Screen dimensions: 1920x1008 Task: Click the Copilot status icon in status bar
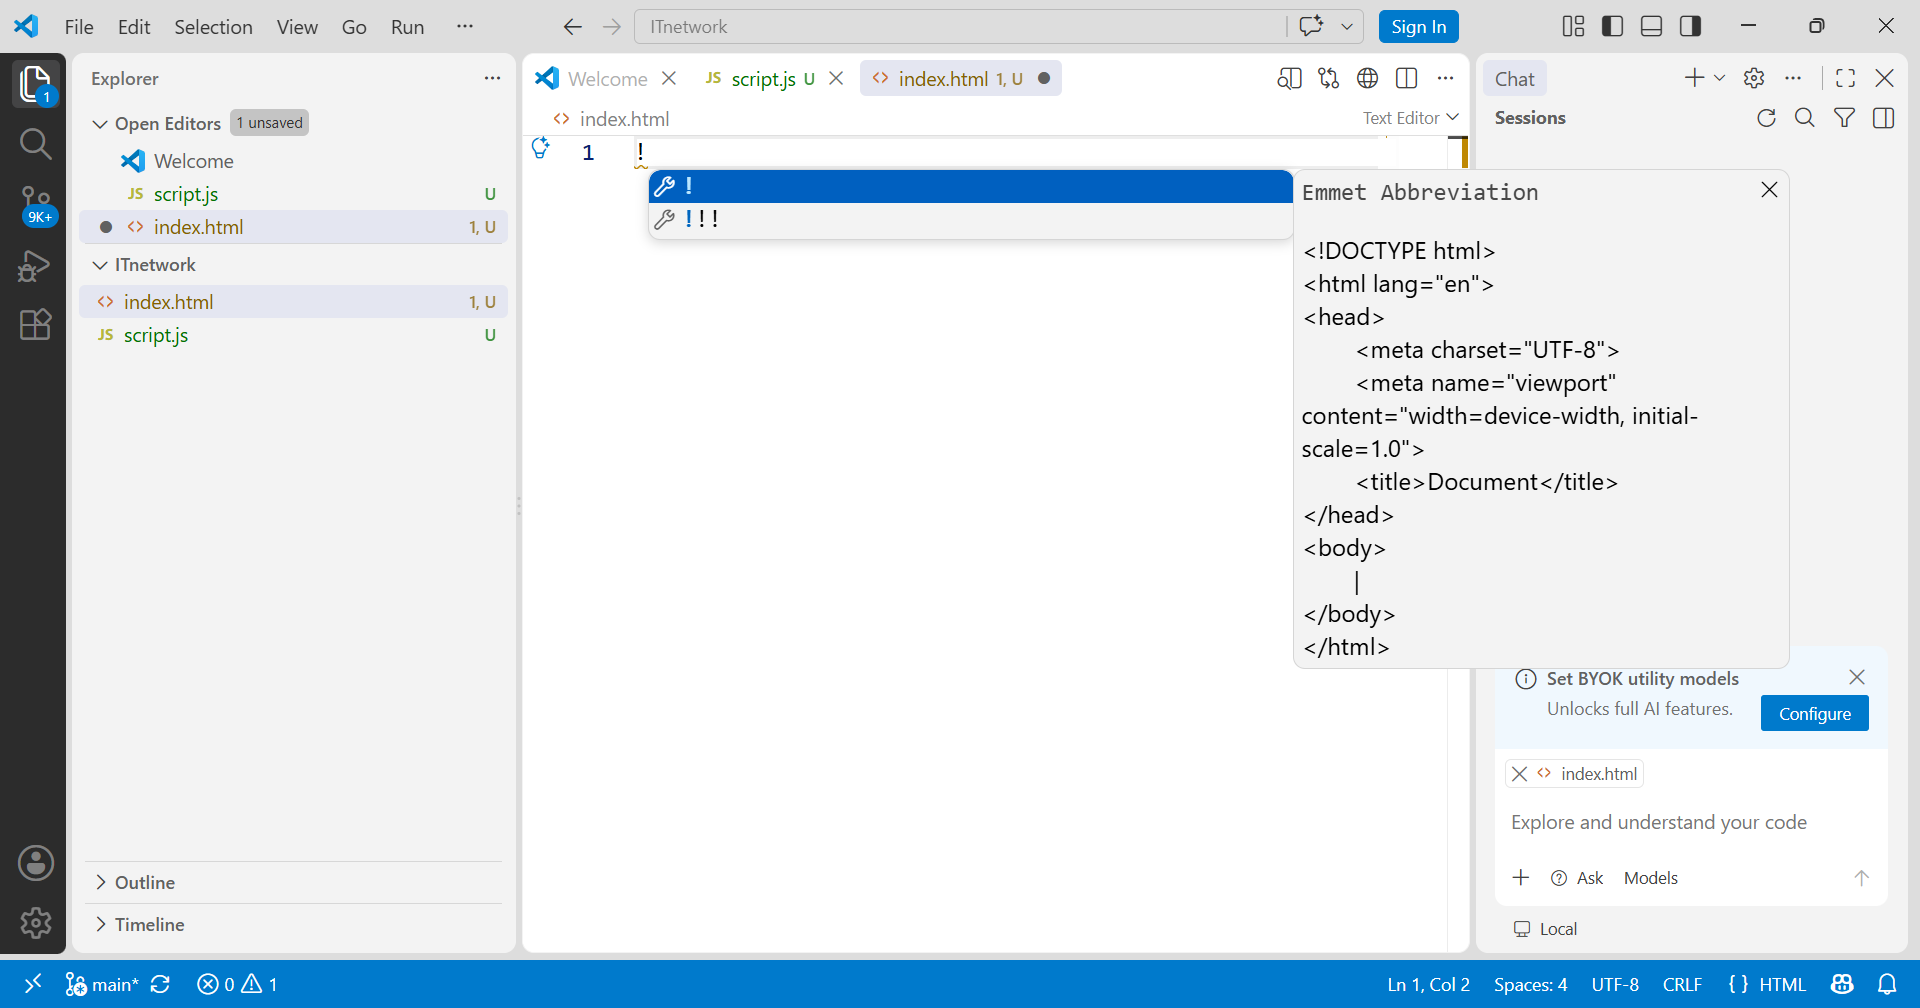tap(1842, 984)
